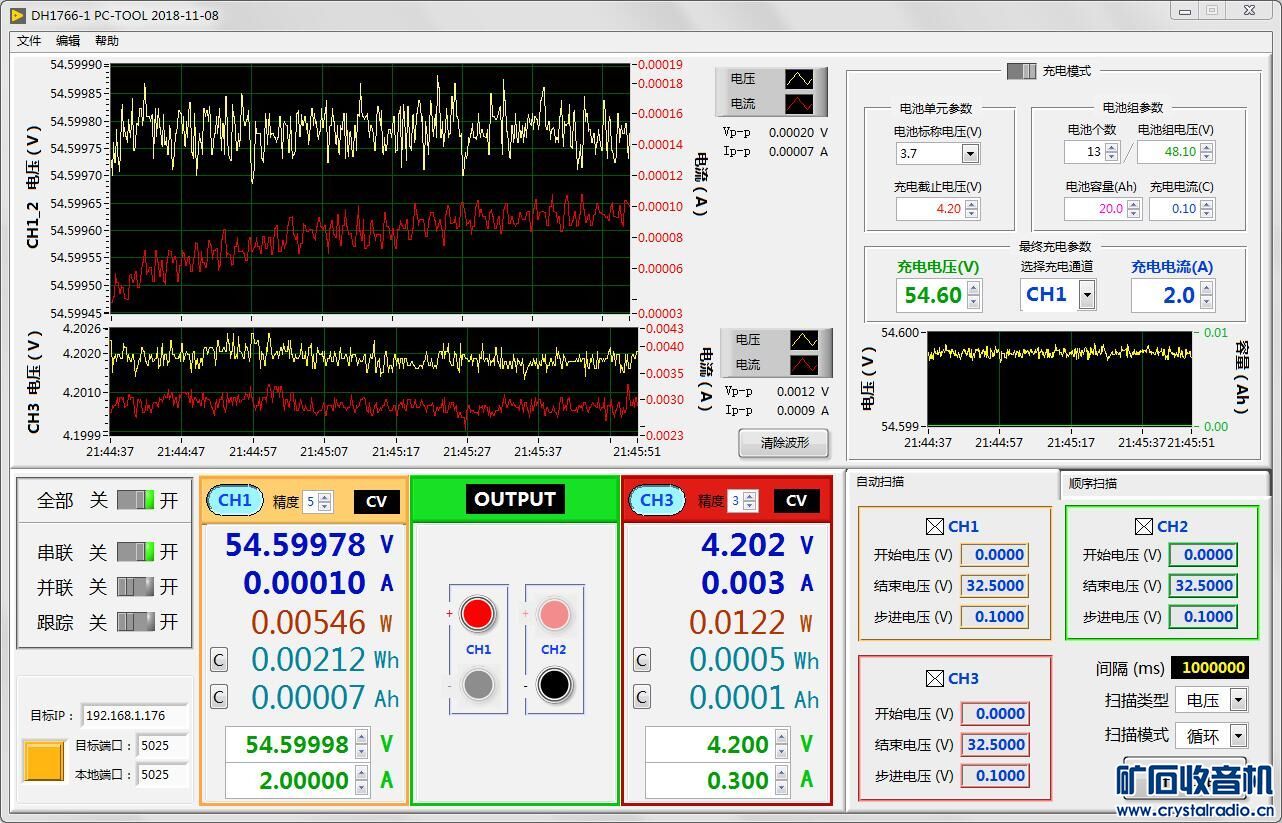Toggle the green OUTPUT button
Image resolution: width=1282 pixels, height=823 pixels.
(515, 499)
